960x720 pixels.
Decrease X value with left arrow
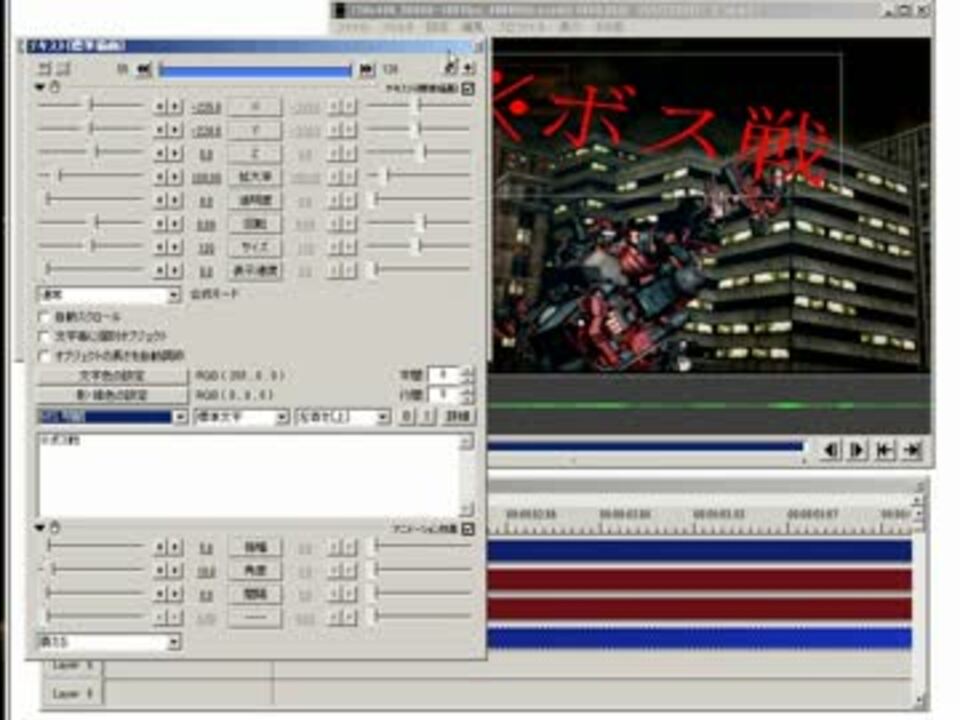pyautogui.click(x=160, y=107)
